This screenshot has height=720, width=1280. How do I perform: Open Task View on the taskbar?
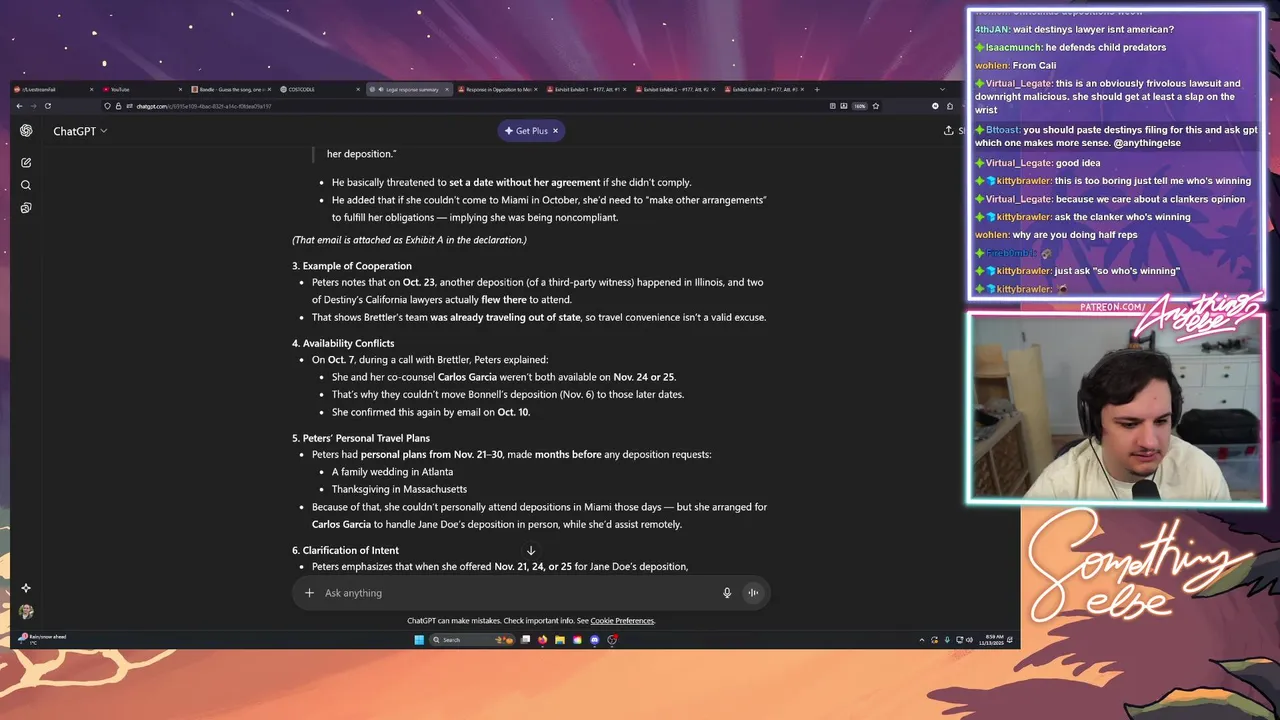(x=525, y=640)
